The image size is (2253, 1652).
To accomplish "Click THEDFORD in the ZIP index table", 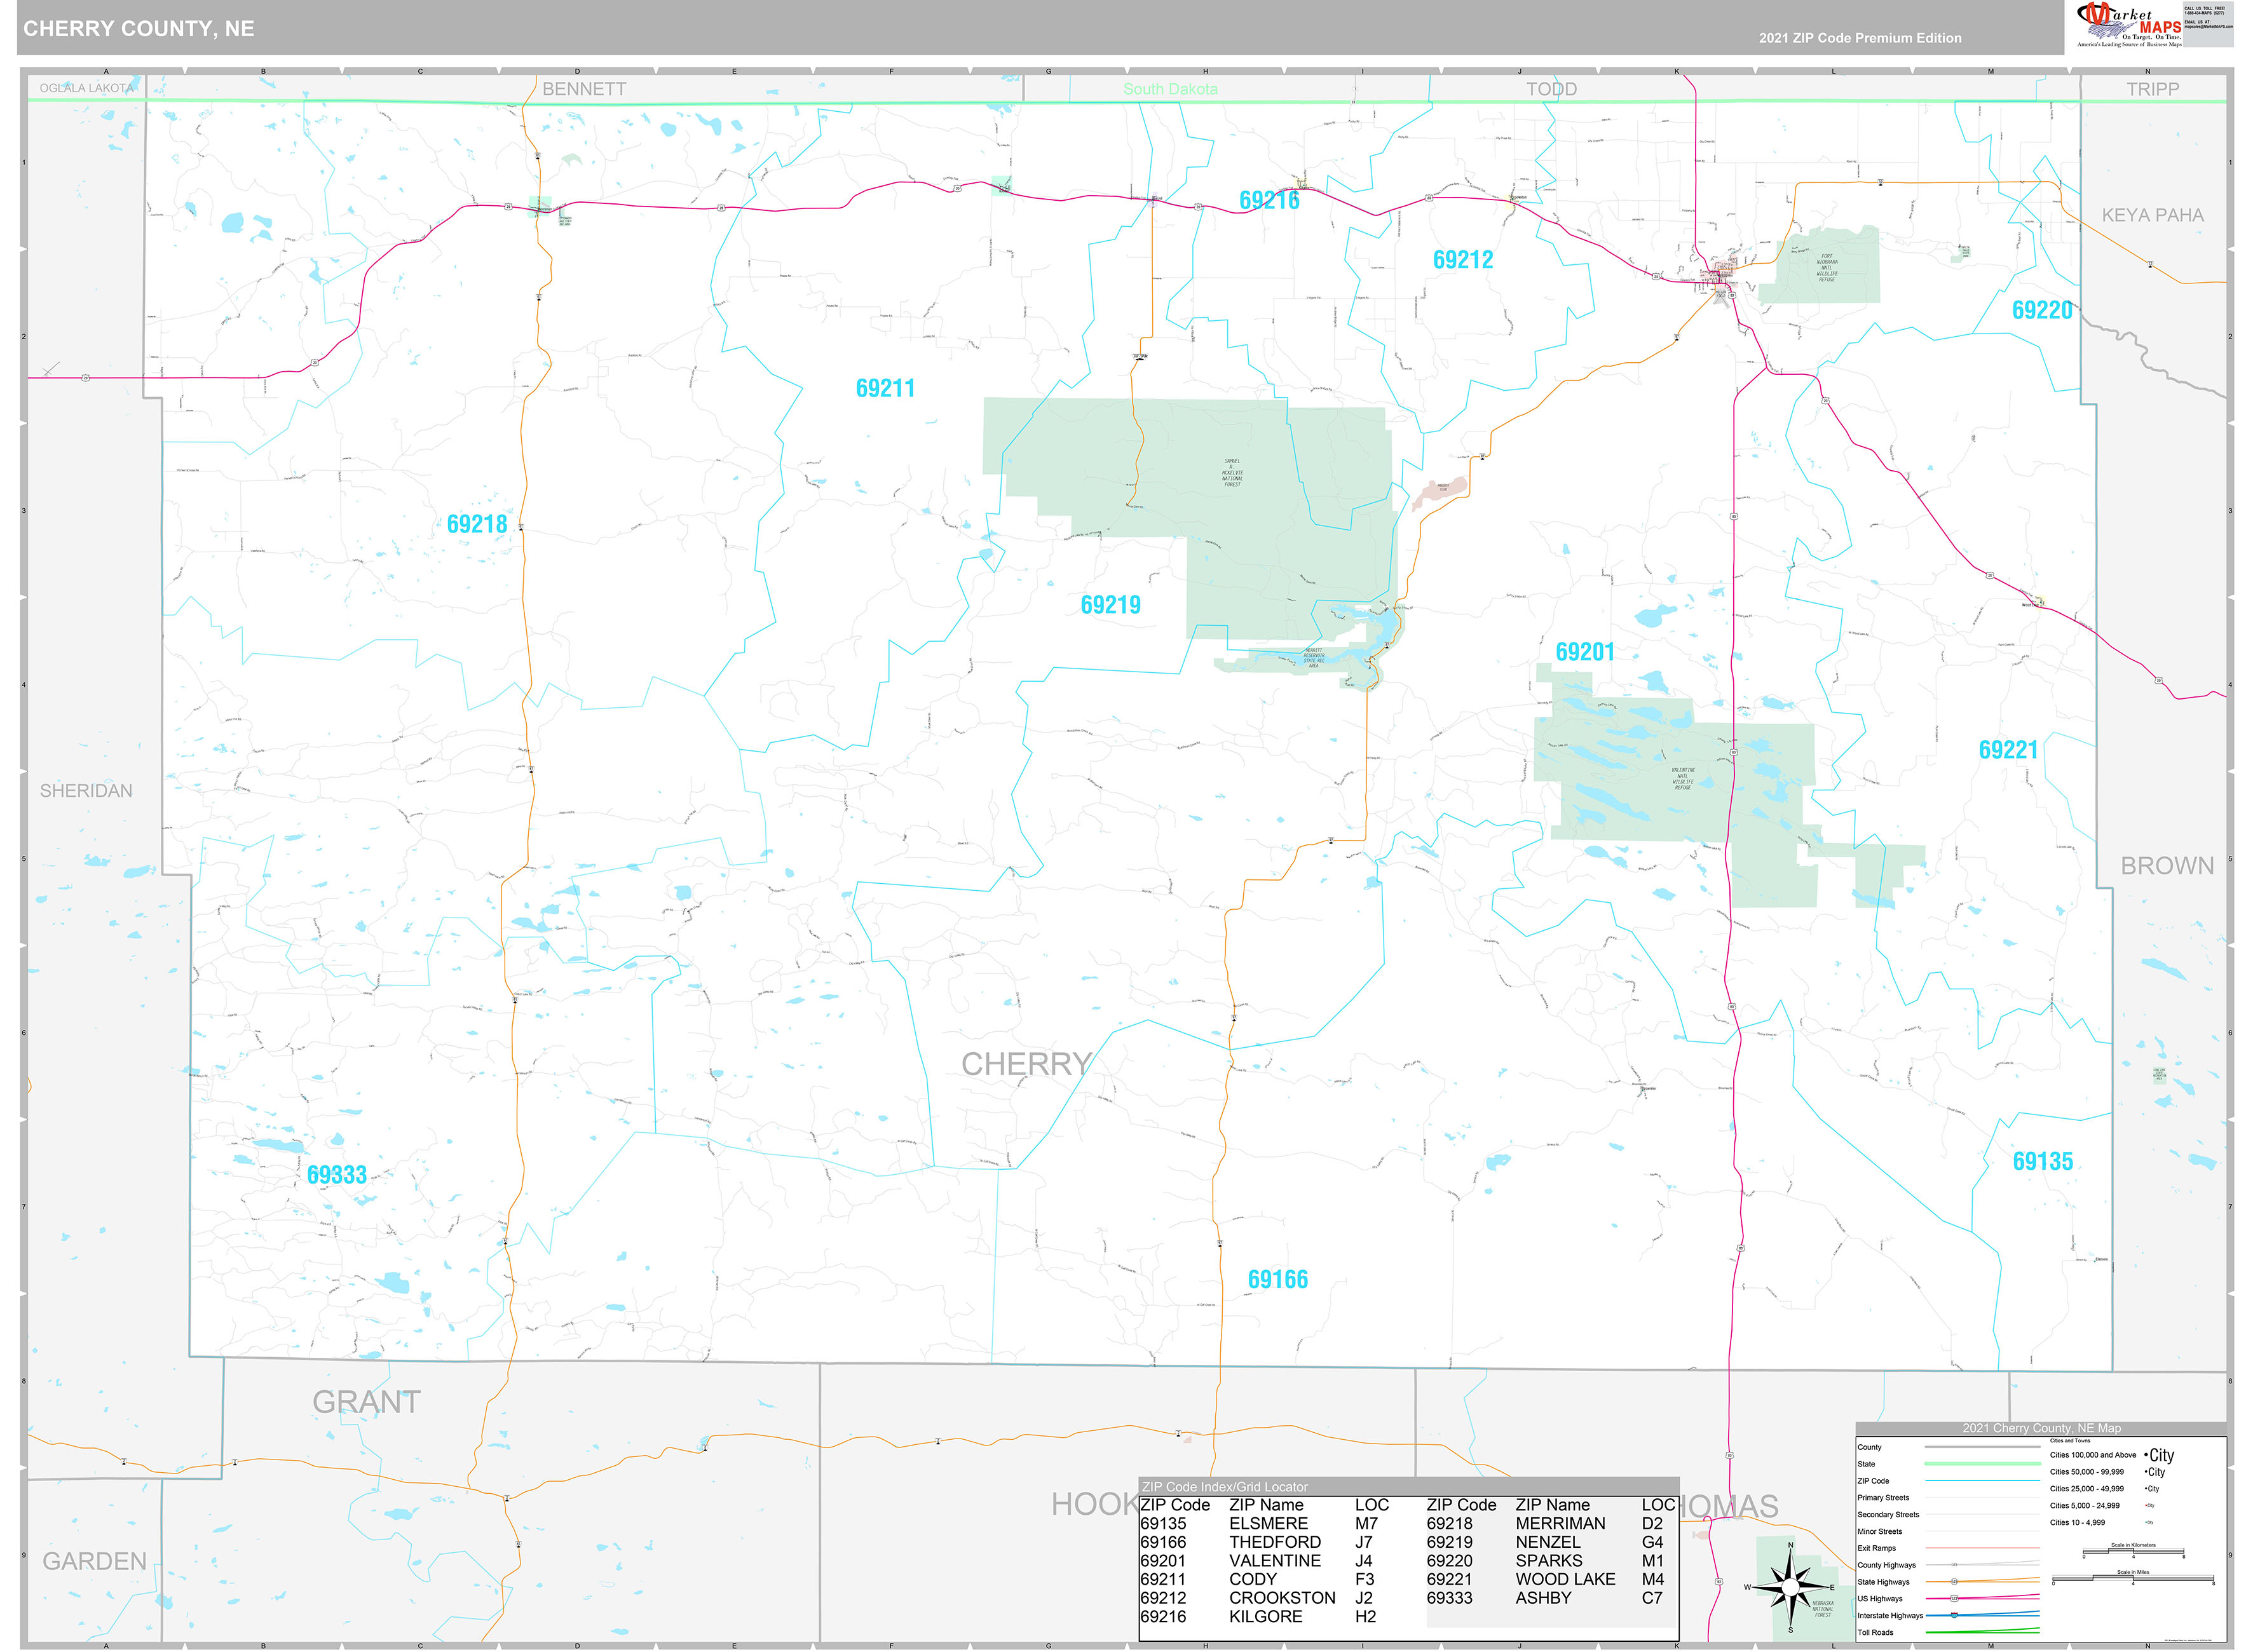I will point(1275,1542).
